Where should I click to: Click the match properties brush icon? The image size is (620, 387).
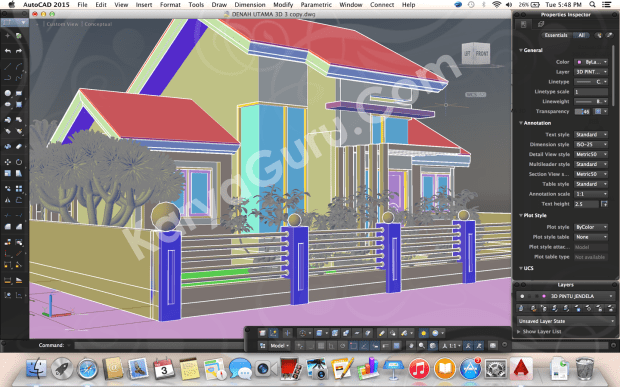pyautogui.click(x=610, y=35)
